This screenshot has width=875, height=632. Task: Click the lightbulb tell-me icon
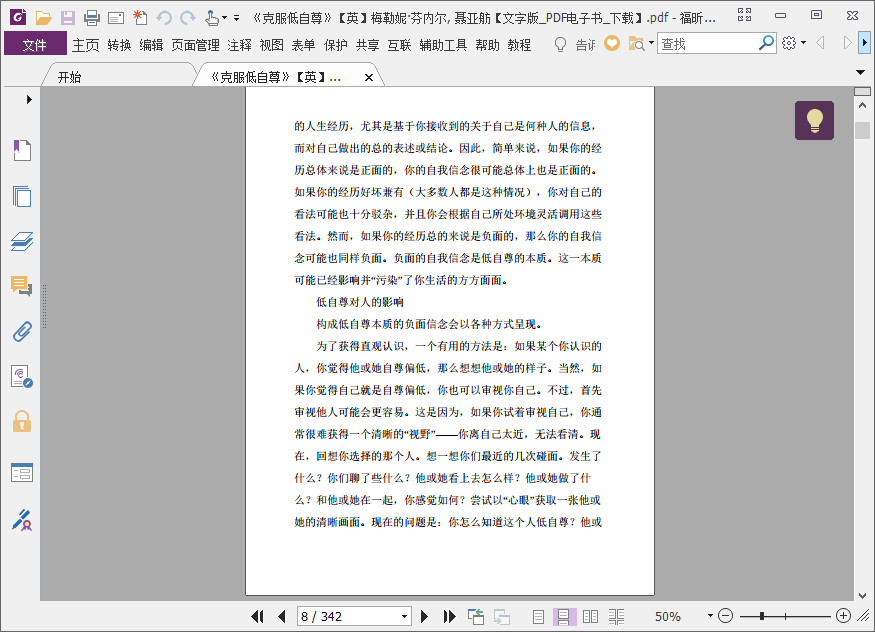(x=560, y=44)
